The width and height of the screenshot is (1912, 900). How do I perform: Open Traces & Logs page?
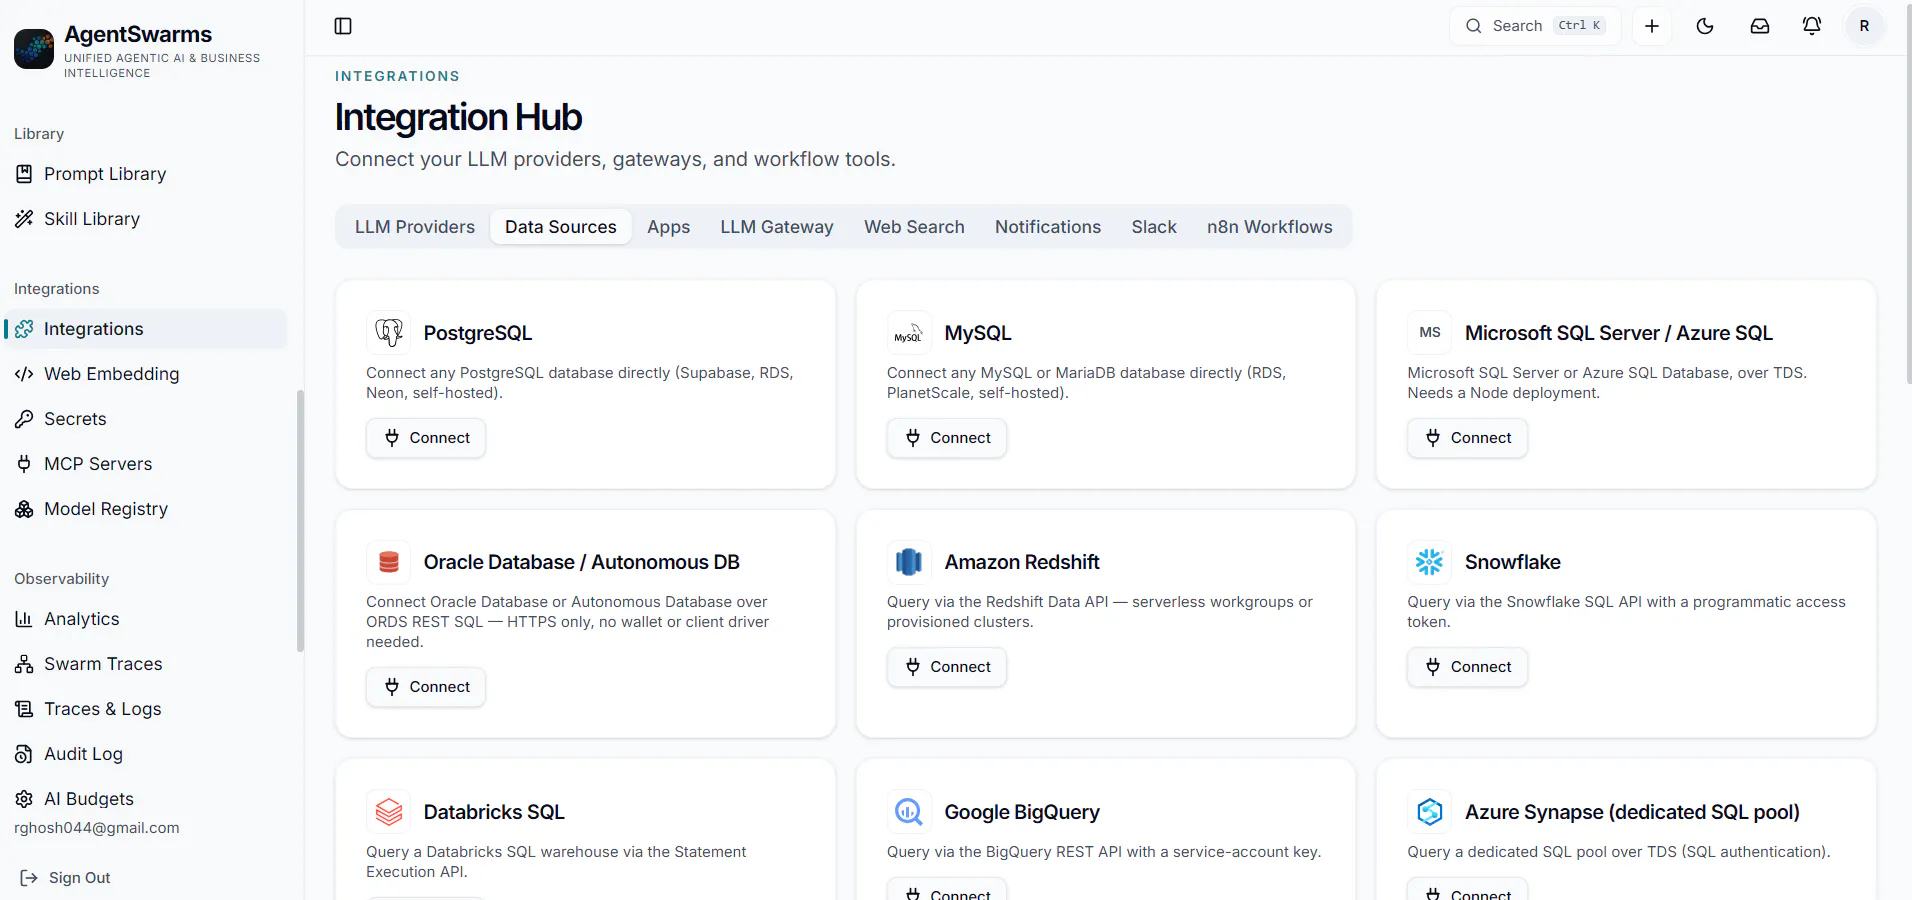pyautogui.click(x=146, y=709)
